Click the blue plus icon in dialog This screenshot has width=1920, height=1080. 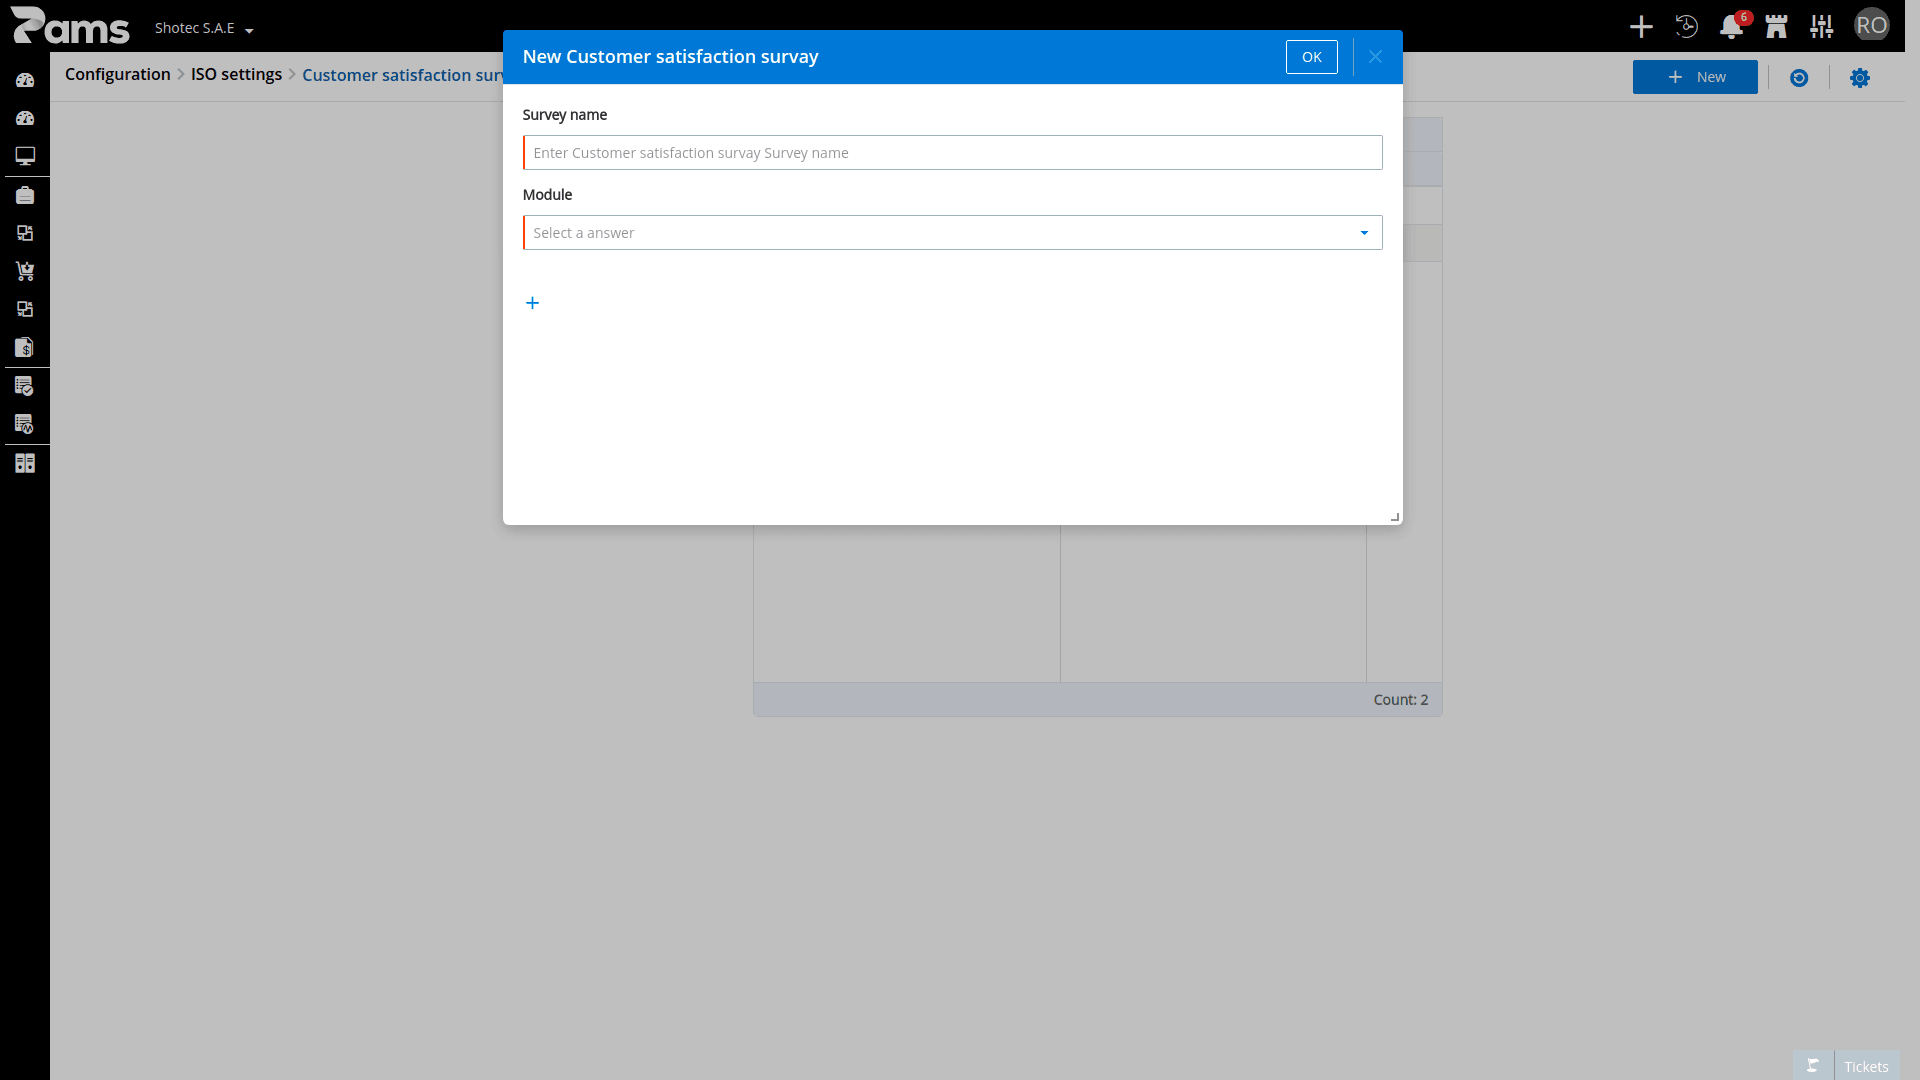[x=533, y=303]
